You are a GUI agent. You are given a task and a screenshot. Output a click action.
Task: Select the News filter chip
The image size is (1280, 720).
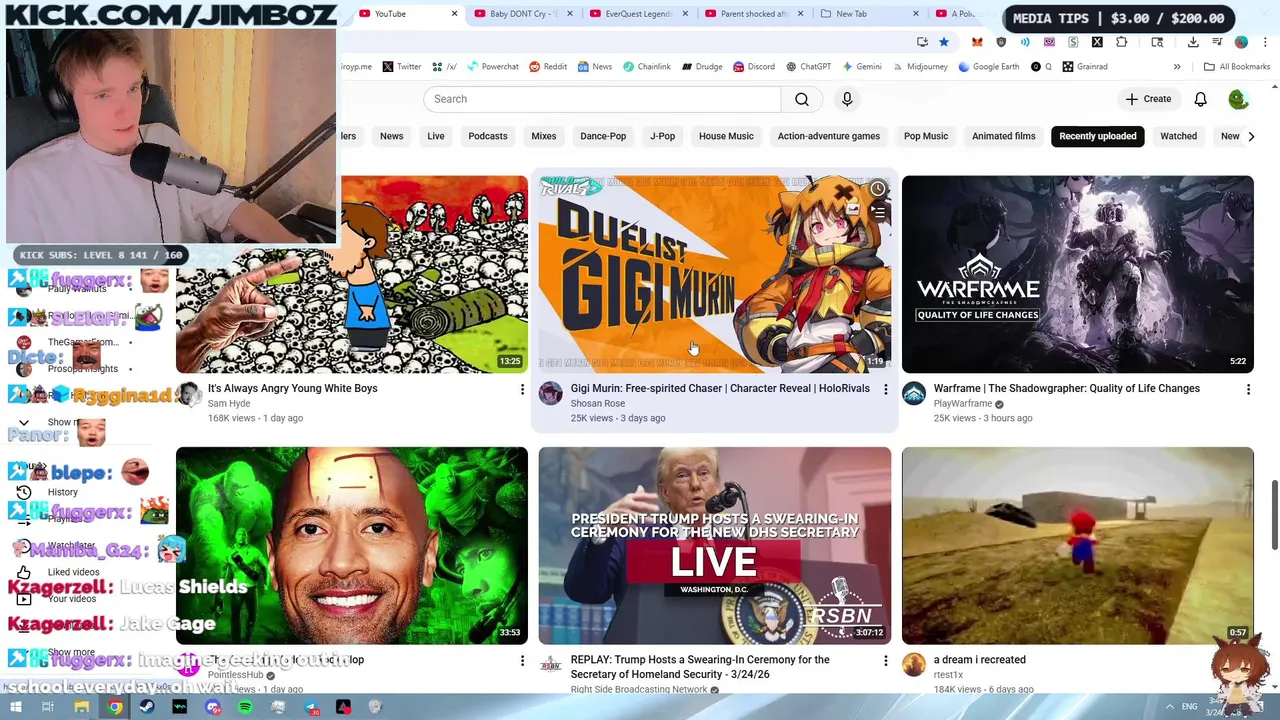click(x=391, y=136)
